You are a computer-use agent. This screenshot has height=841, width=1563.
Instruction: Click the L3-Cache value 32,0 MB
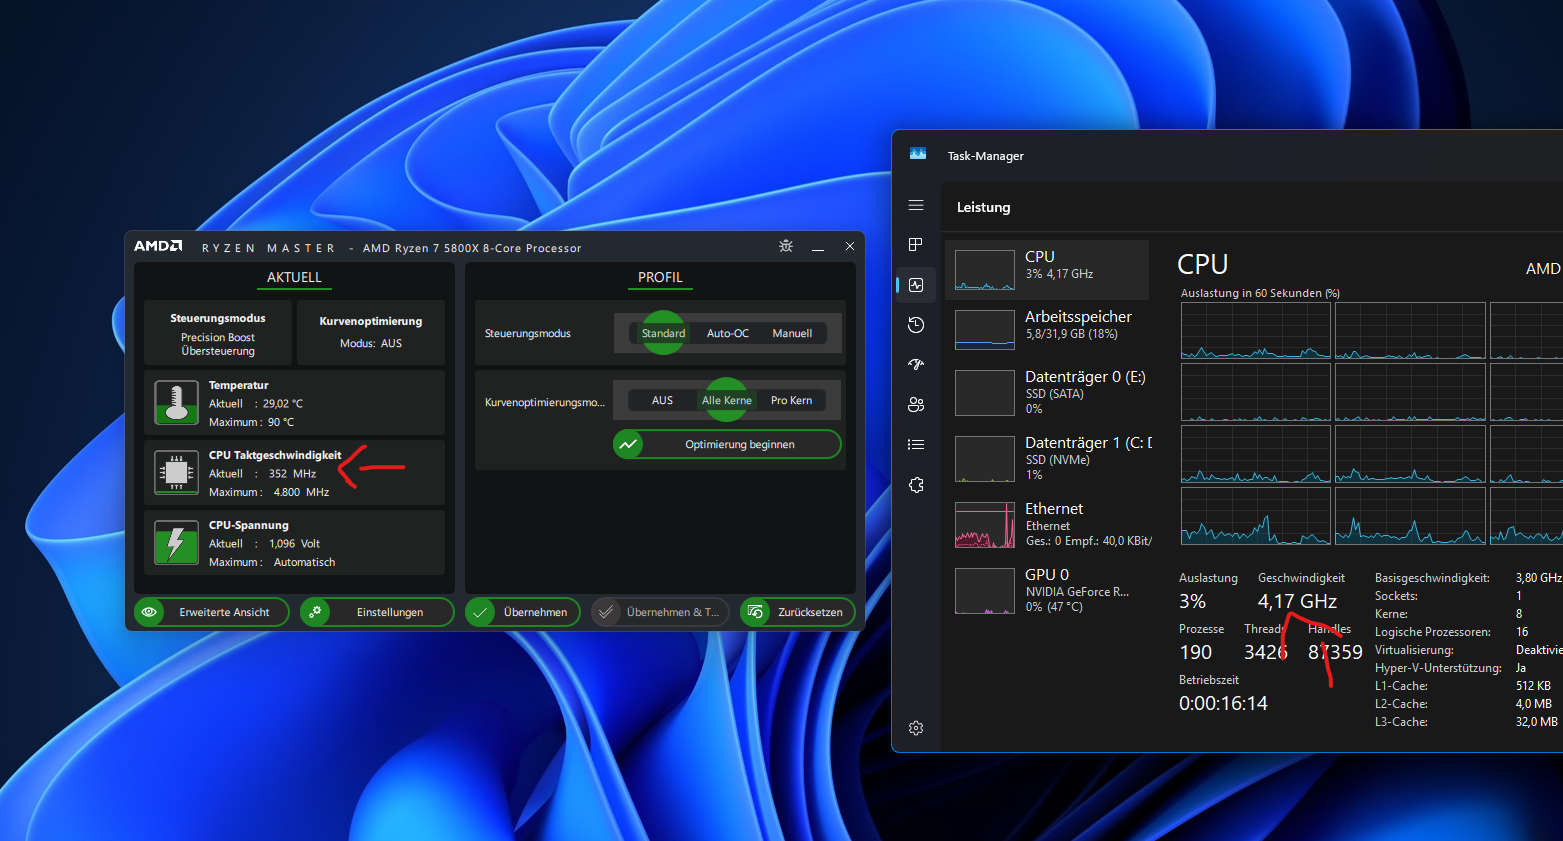(x=1536, y=722)
